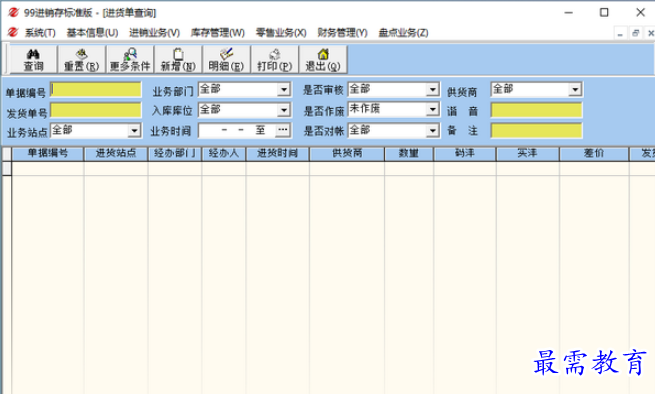Open the 盘点业务(Z) menu
The image size is (655, 394).
403,33
